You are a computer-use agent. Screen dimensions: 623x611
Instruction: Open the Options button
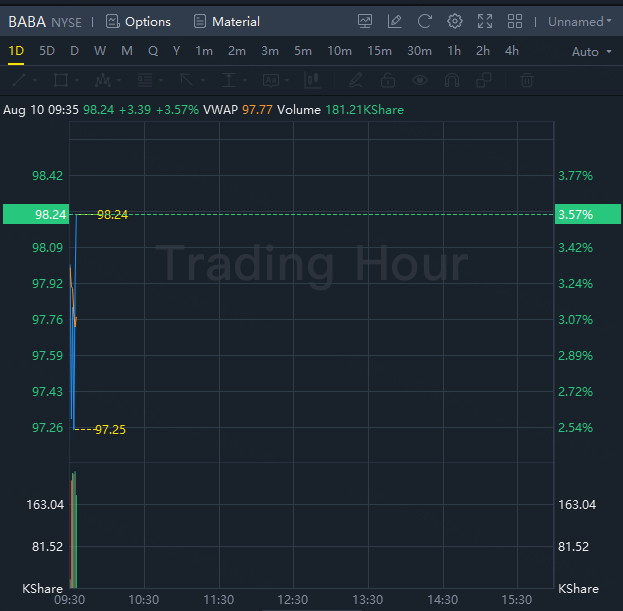point(138,21)
